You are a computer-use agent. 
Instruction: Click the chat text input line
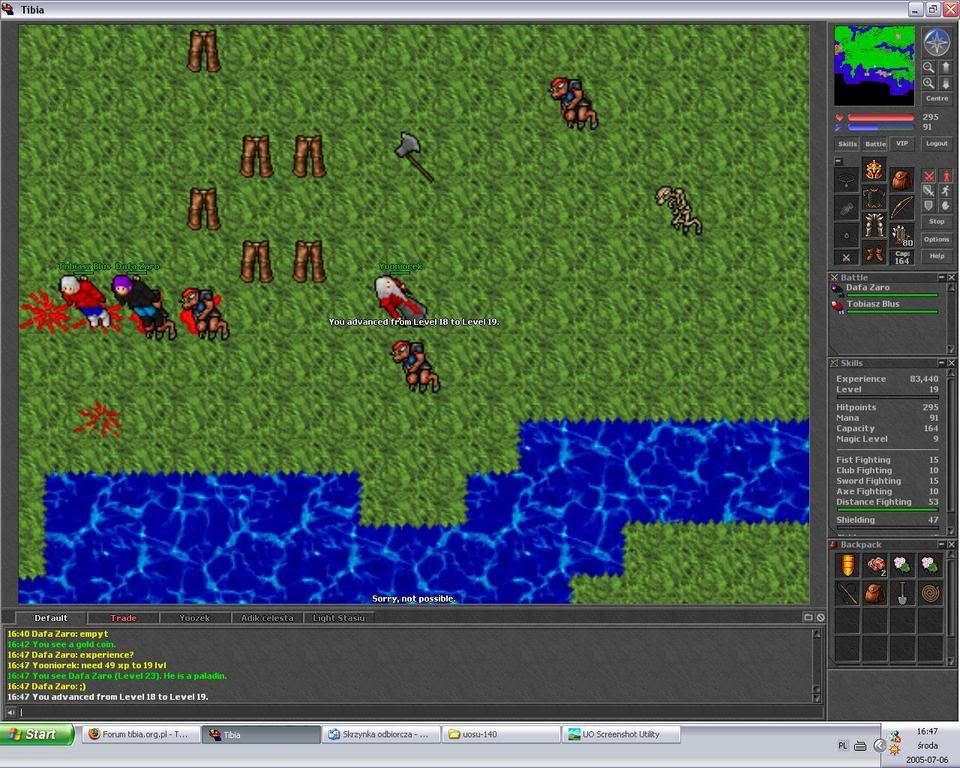coord(421,712)
